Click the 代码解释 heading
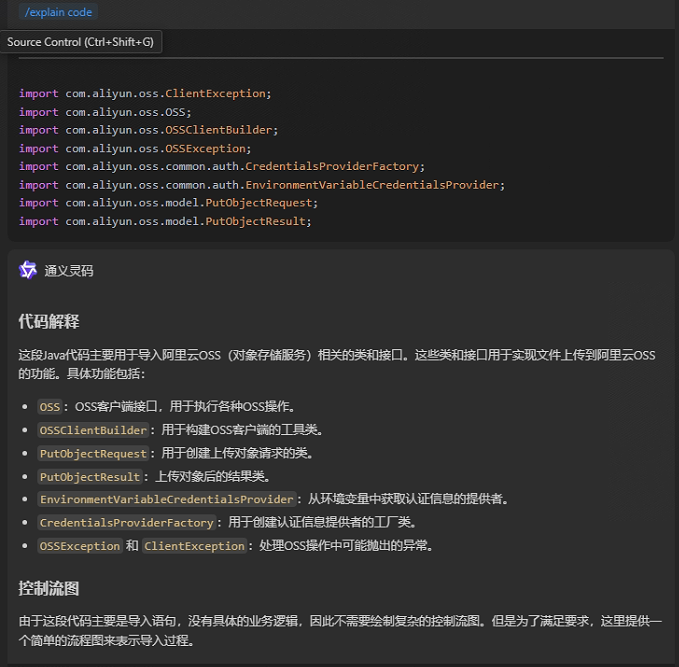Screen dimensions: 679x667 point(49,322)
